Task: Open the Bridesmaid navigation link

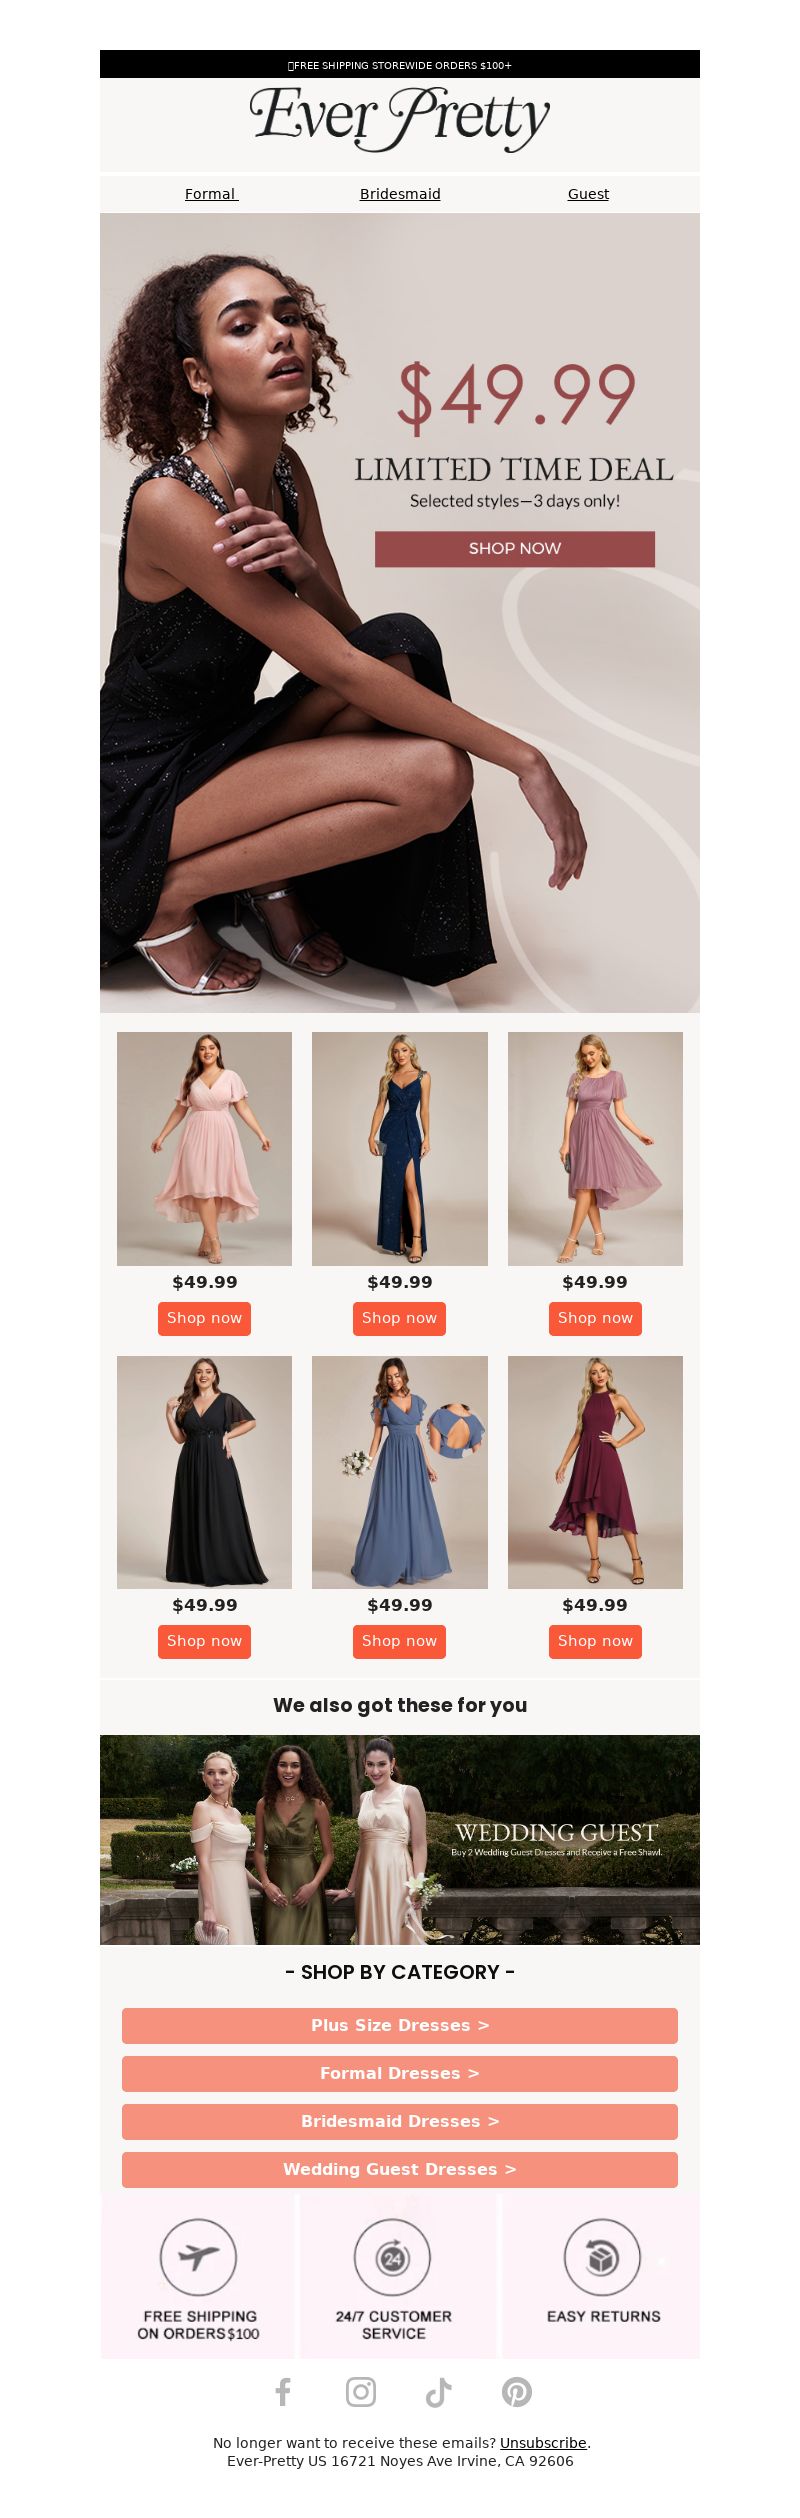Action: tap(400, 194)
